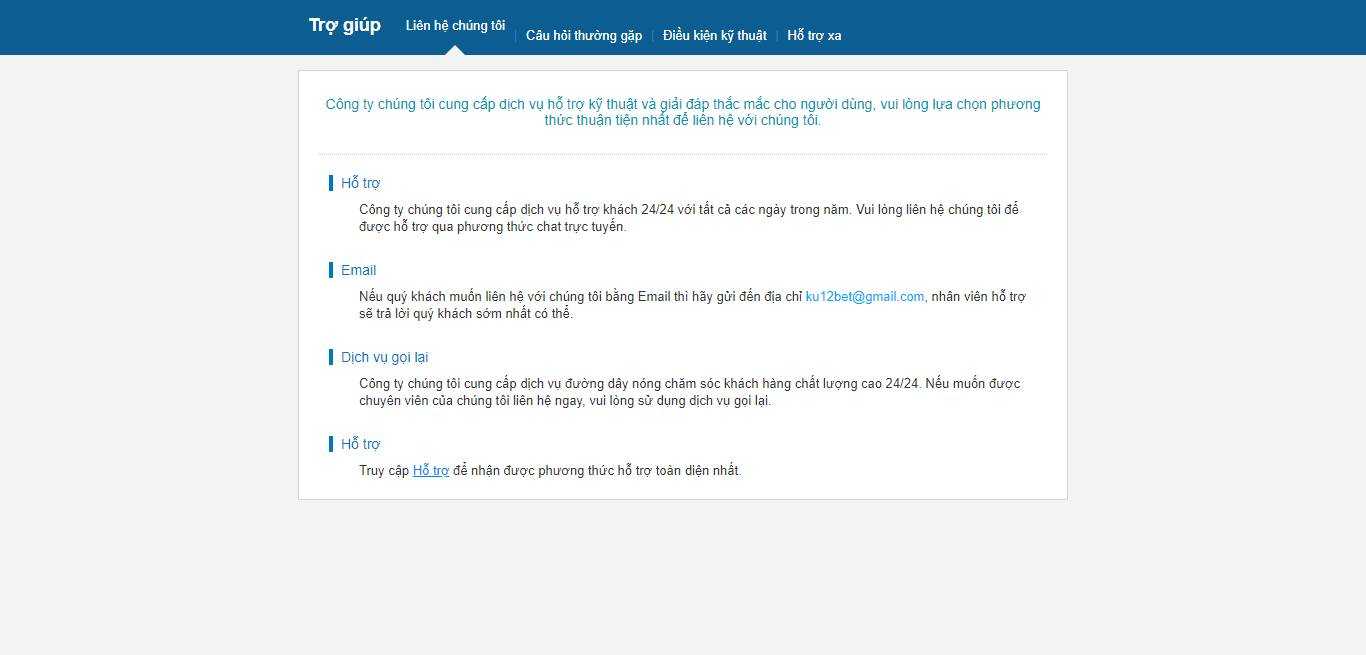Click the blue marker beside the Hỗ trợ heading above the 24/24 paragraph

click(331, 183)
